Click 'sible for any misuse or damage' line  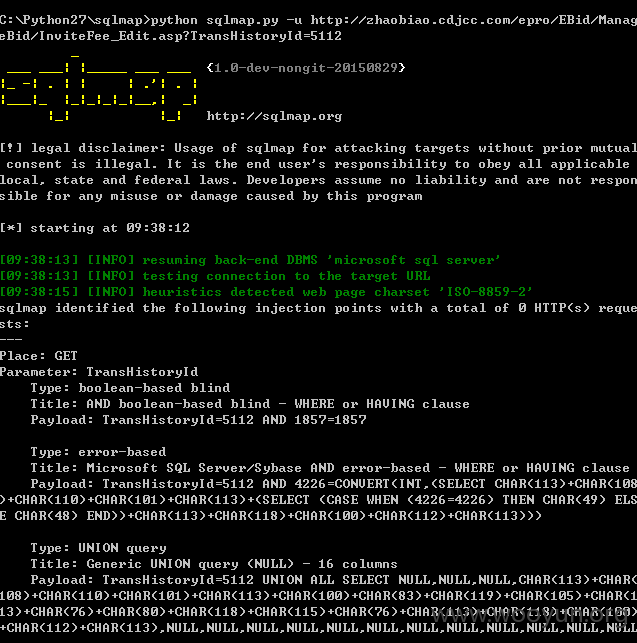211,196
